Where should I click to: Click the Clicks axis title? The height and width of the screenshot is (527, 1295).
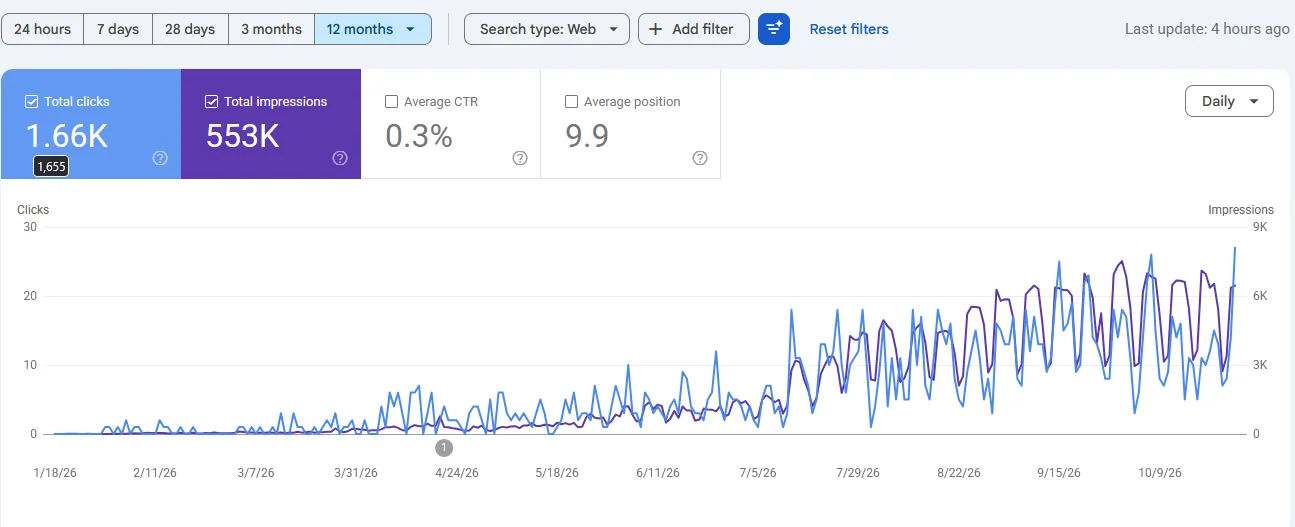pyautogui.click(x=33, y=210)
